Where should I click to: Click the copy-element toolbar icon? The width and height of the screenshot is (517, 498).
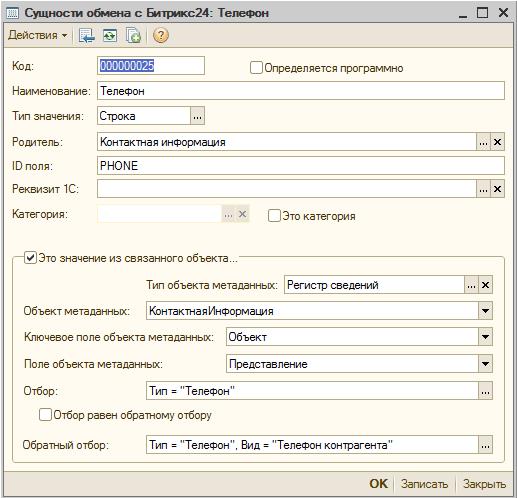133,35
